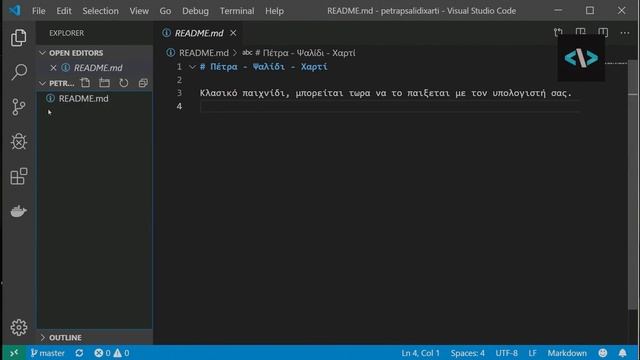This screenshot has height=360, width=640.
Task: Open the Docker view
Action: 18,211
